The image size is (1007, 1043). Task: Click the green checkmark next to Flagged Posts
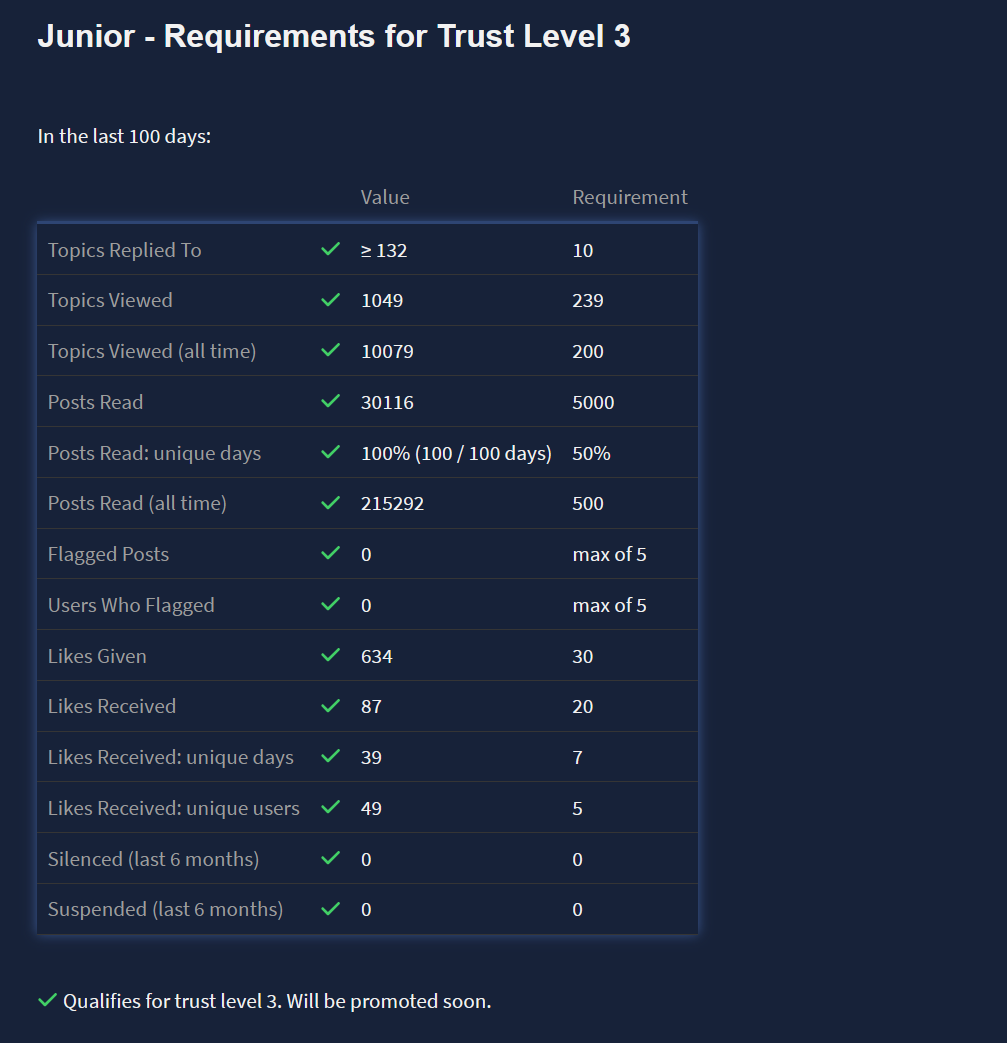[330, 554]
